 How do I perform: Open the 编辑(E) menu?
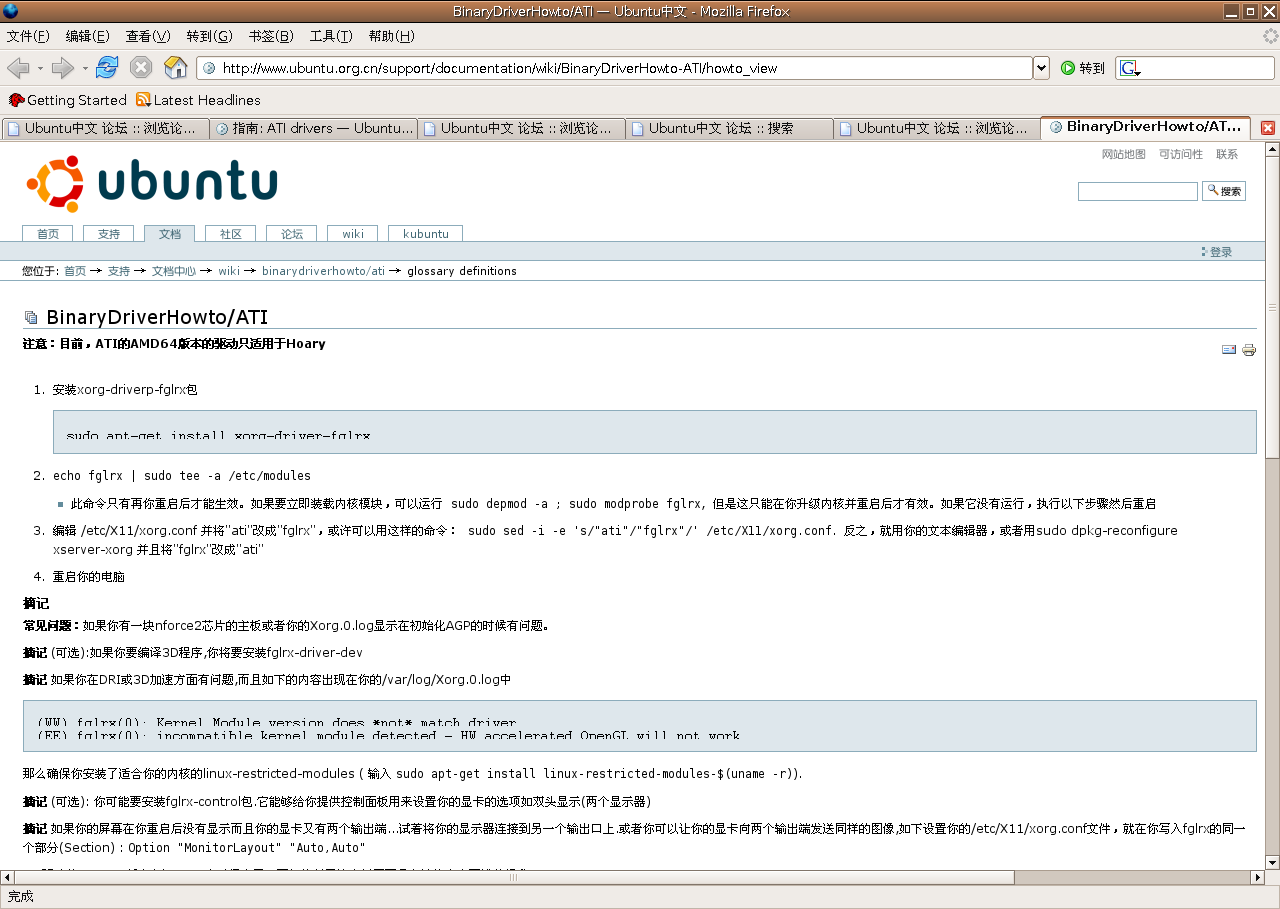(87, 36)
